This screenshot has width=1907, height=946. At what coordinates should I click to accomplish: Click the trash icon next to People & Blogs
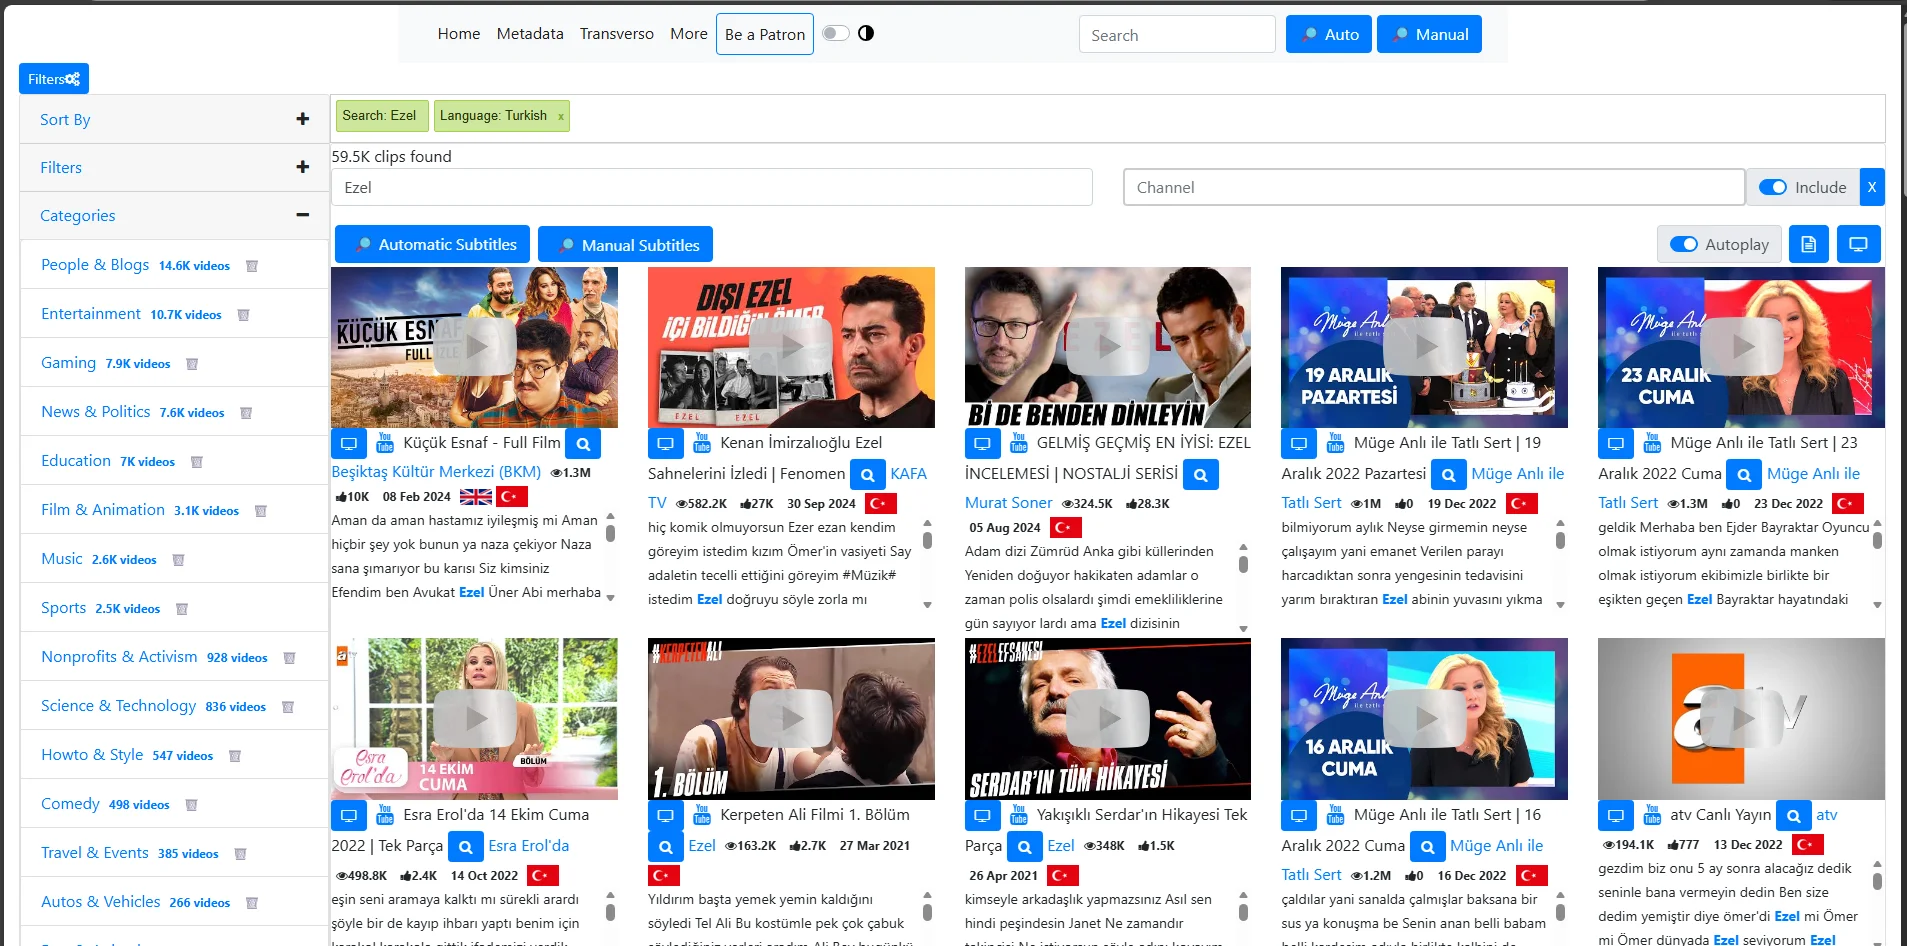pos(252,266)
